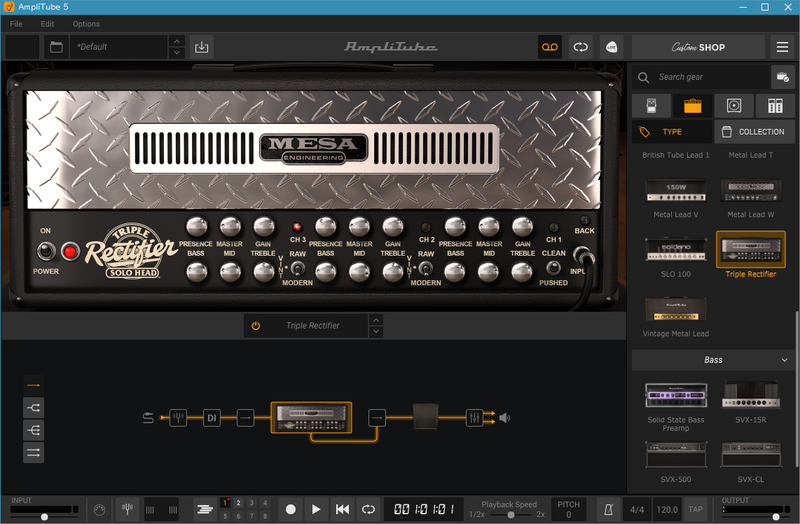
Task: Click the gear filter icon beside search
Action: [x=782, y=77]
